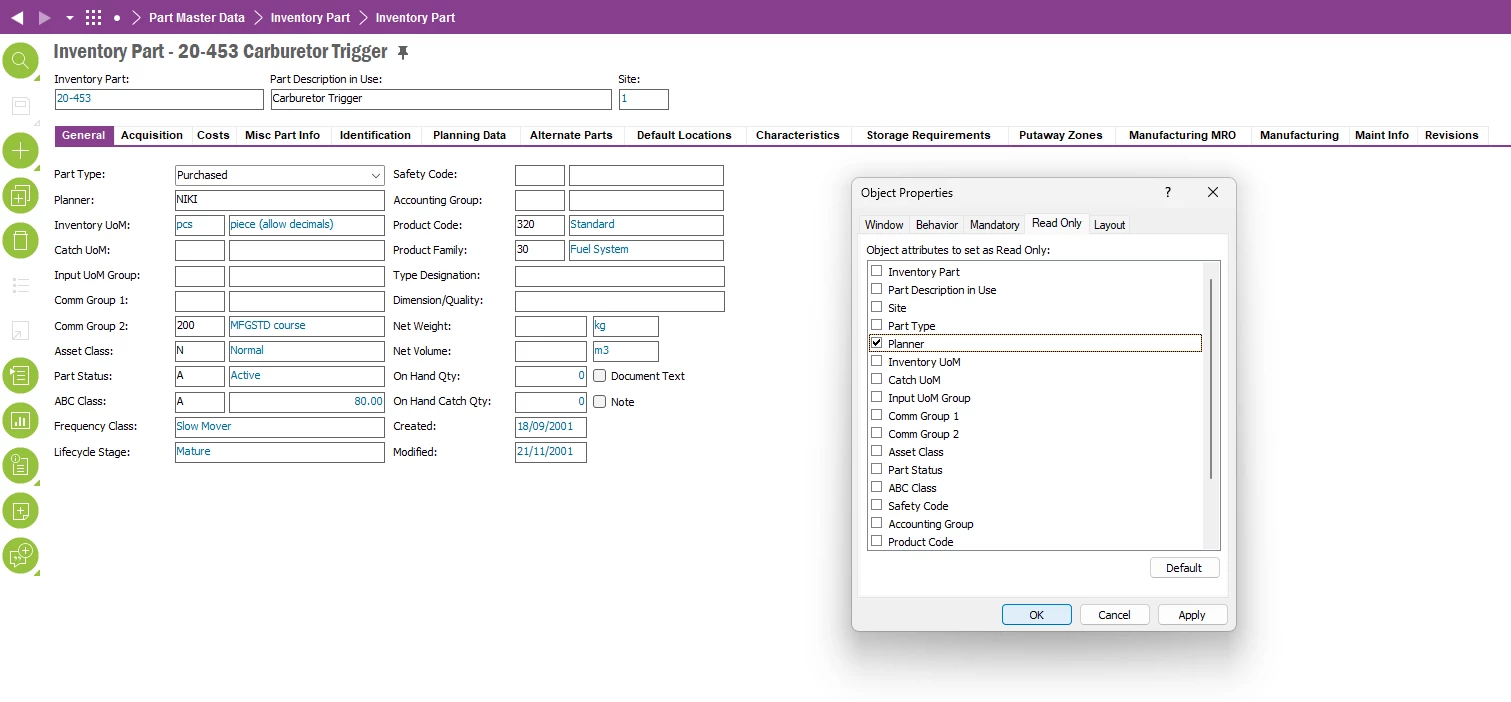Click the back arrow in top bar
Screen dimensions: 1511x702
coord(17,18)
